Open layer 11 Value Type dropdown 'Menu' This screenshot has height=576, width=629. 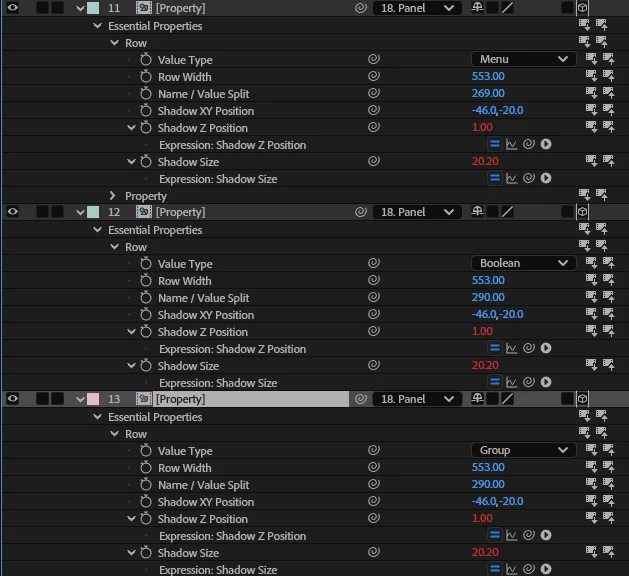[x=523, y=59]
